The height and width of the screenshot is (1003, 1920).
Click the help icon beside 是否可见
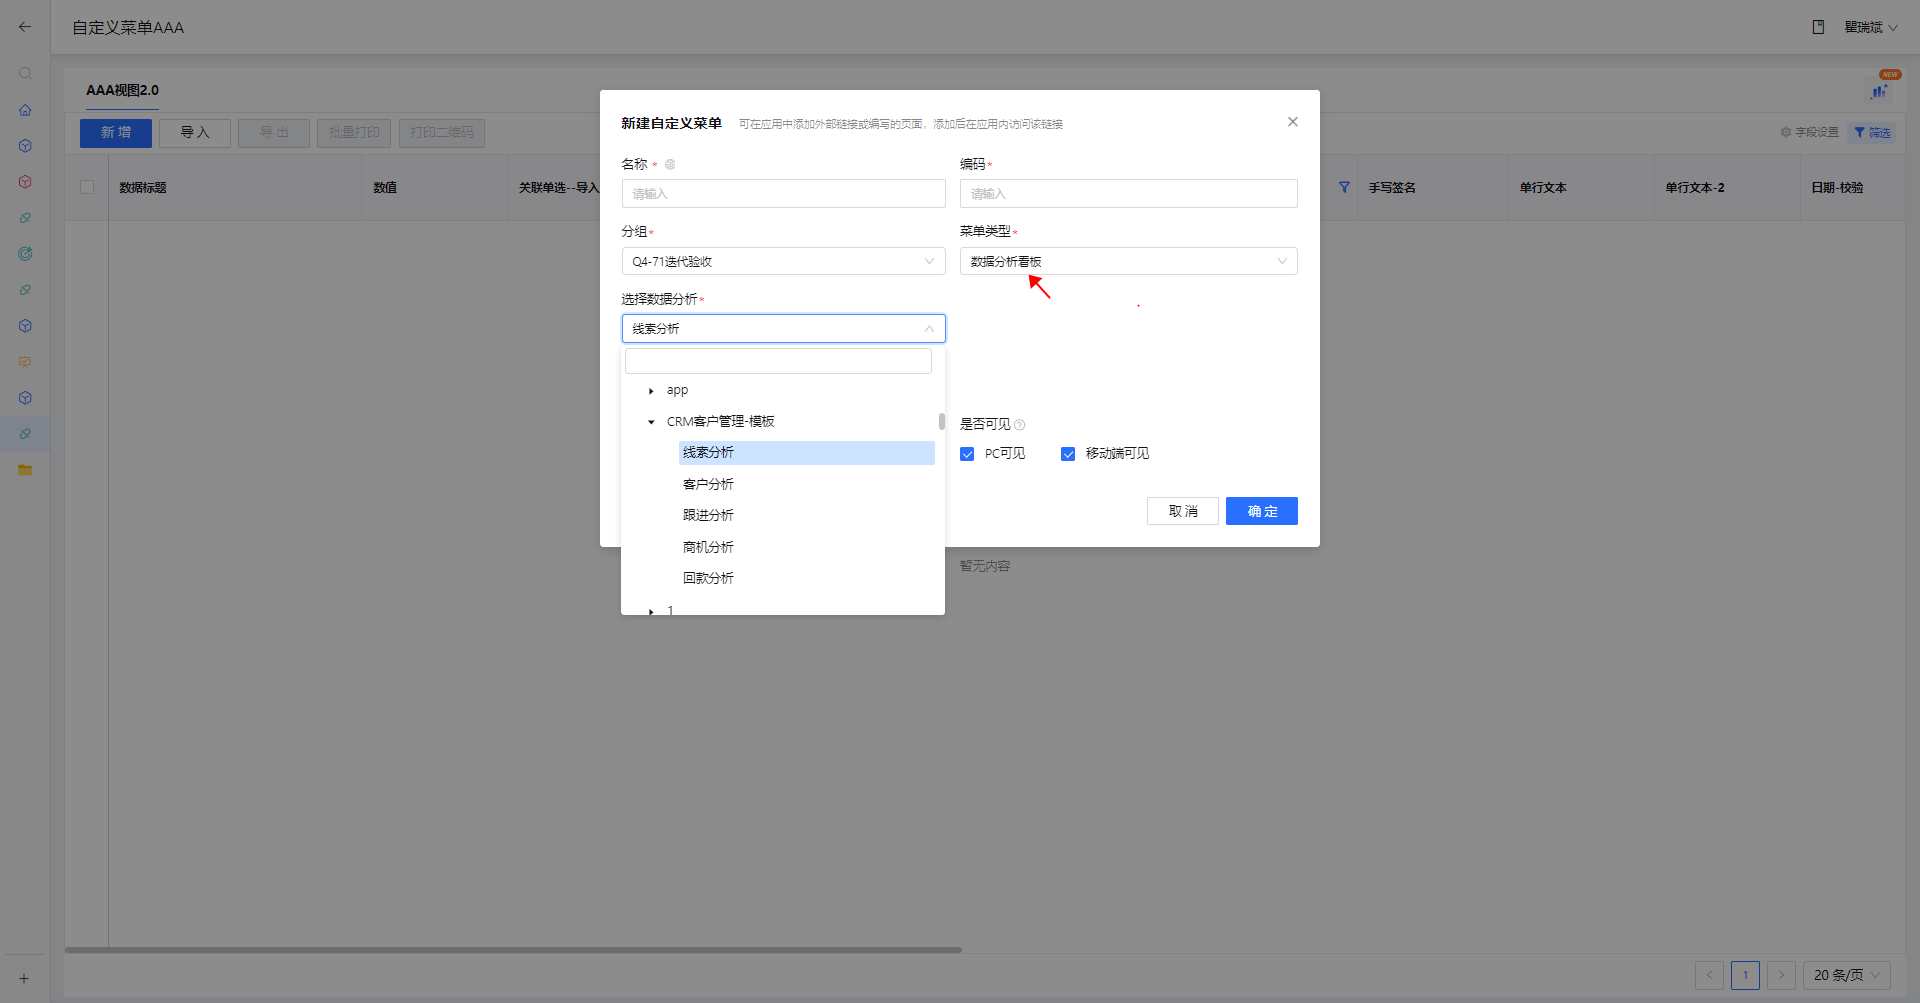(x=1019, y=424)
